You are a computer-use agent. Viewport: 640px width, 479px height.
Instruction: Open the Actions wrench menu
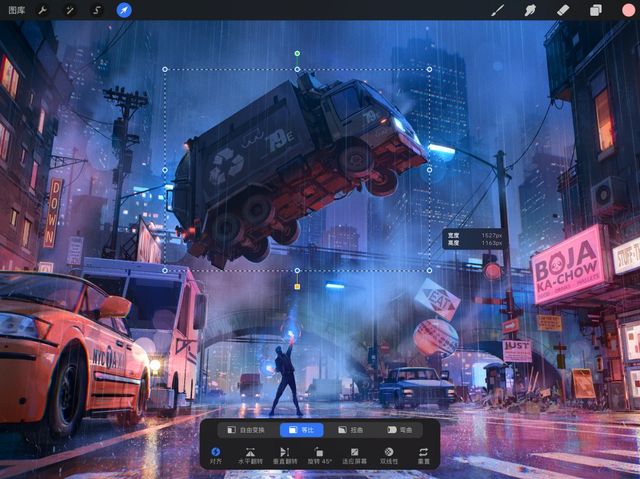(43, 10)
